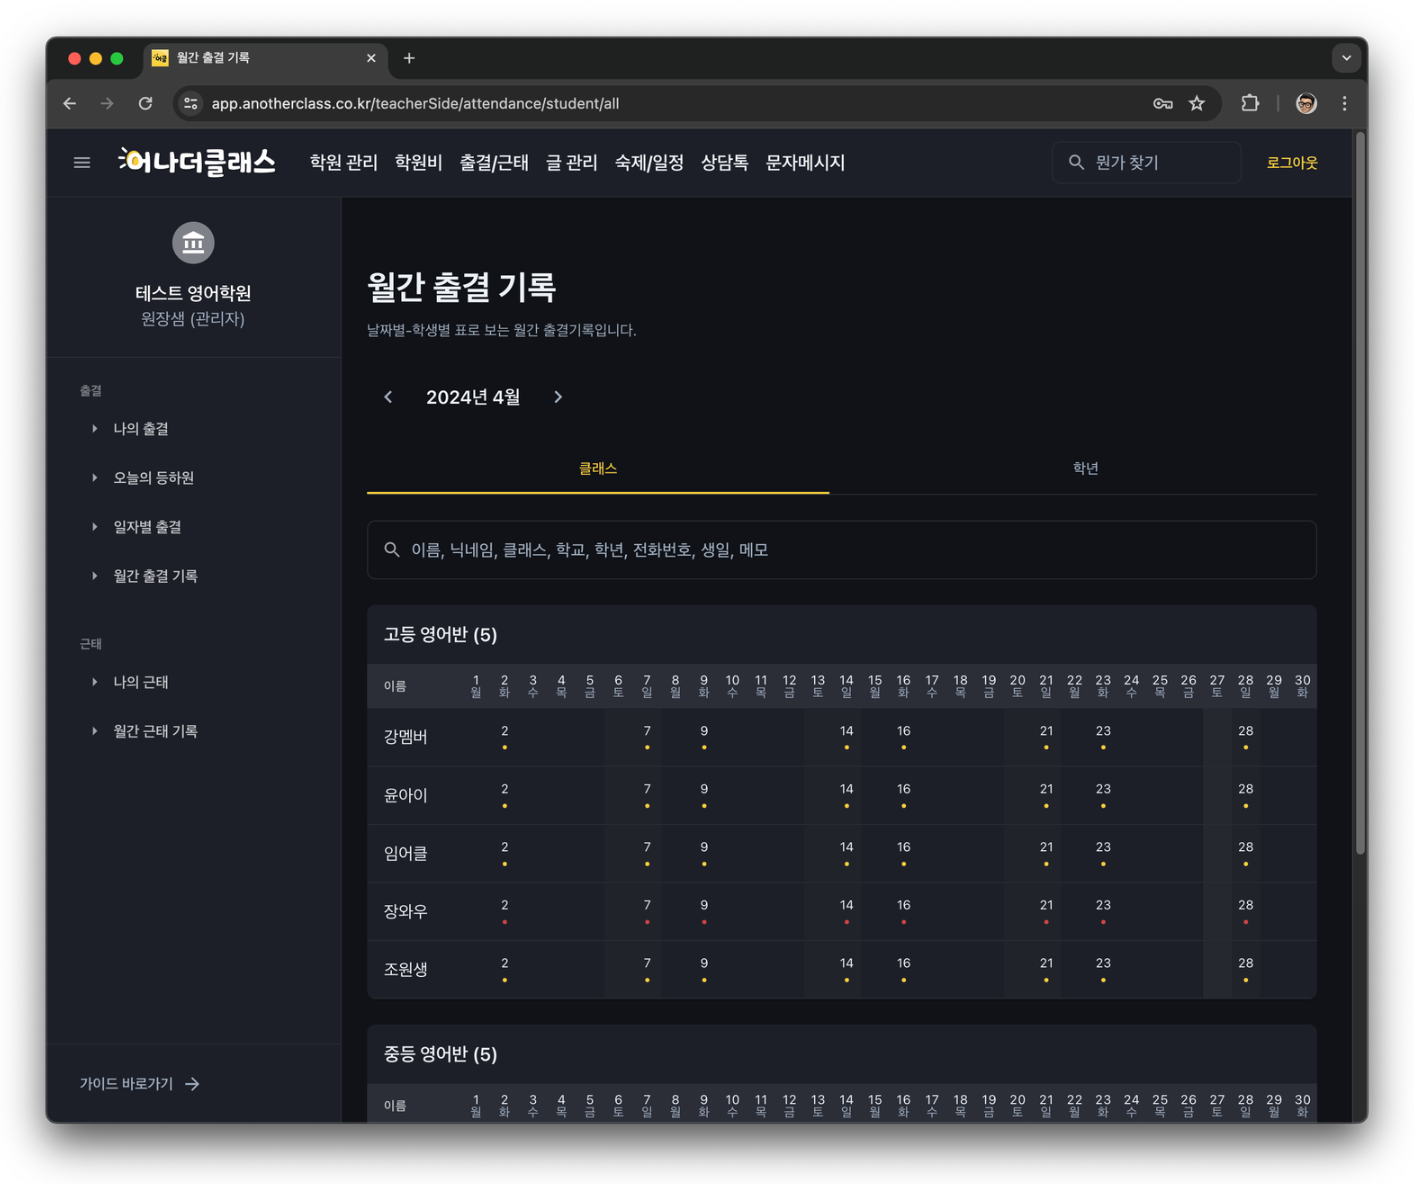Bookmark this page with star icon
1414x1184 pixels.
(x=1196, y=103)
